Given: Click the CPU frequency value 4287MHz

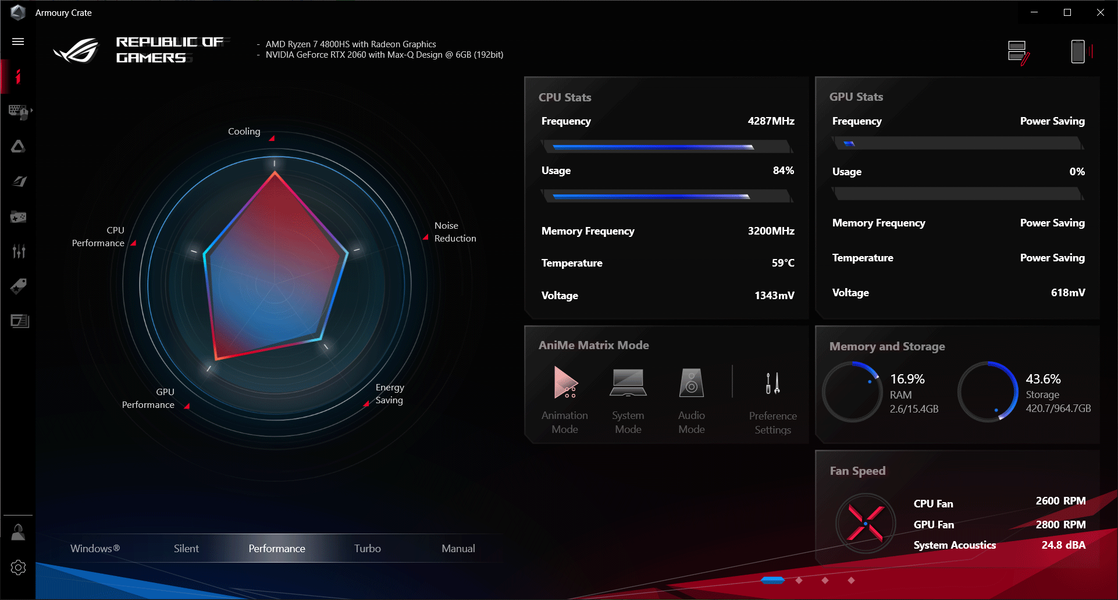Looking at the screenshot, I should click(771, 121).
